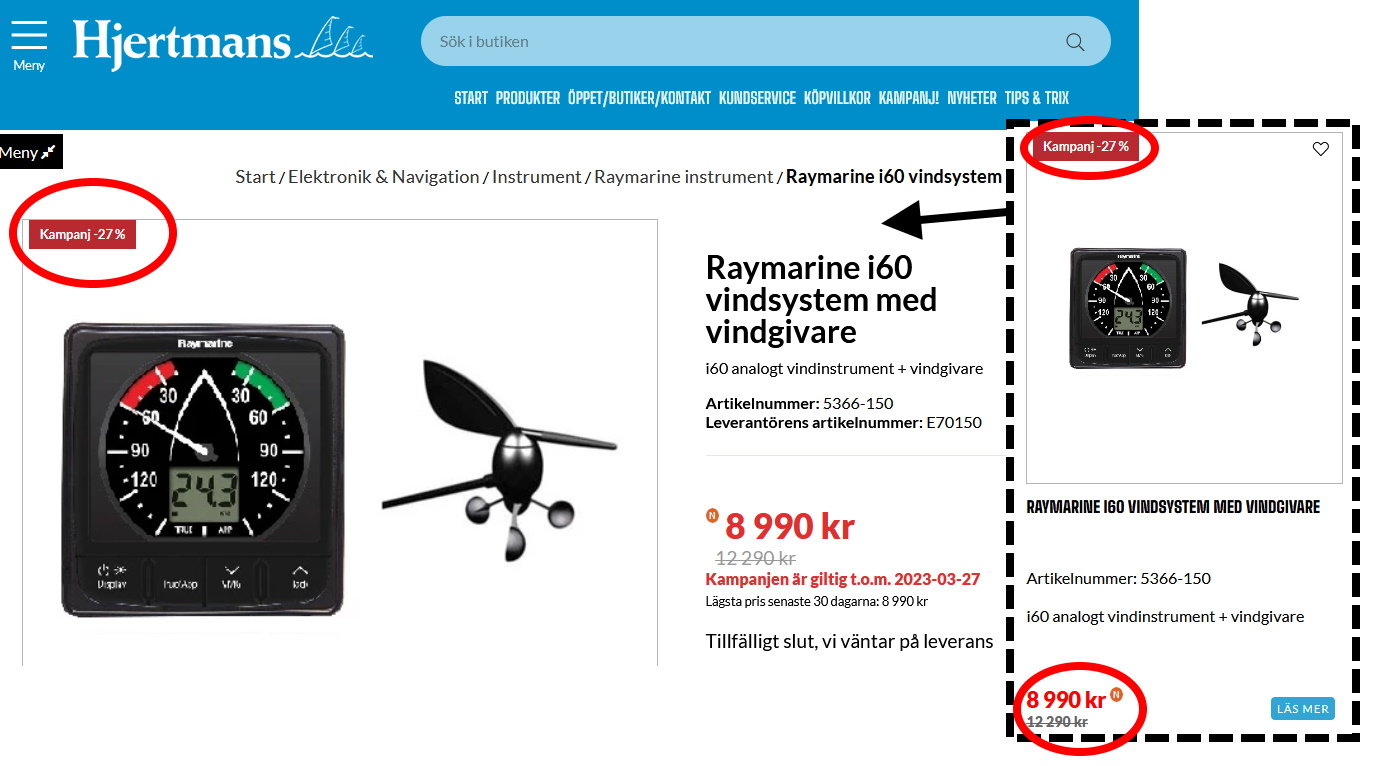Open the product card thumbnail image
The image size is (1396, 766).
[x=1184, y=308]
